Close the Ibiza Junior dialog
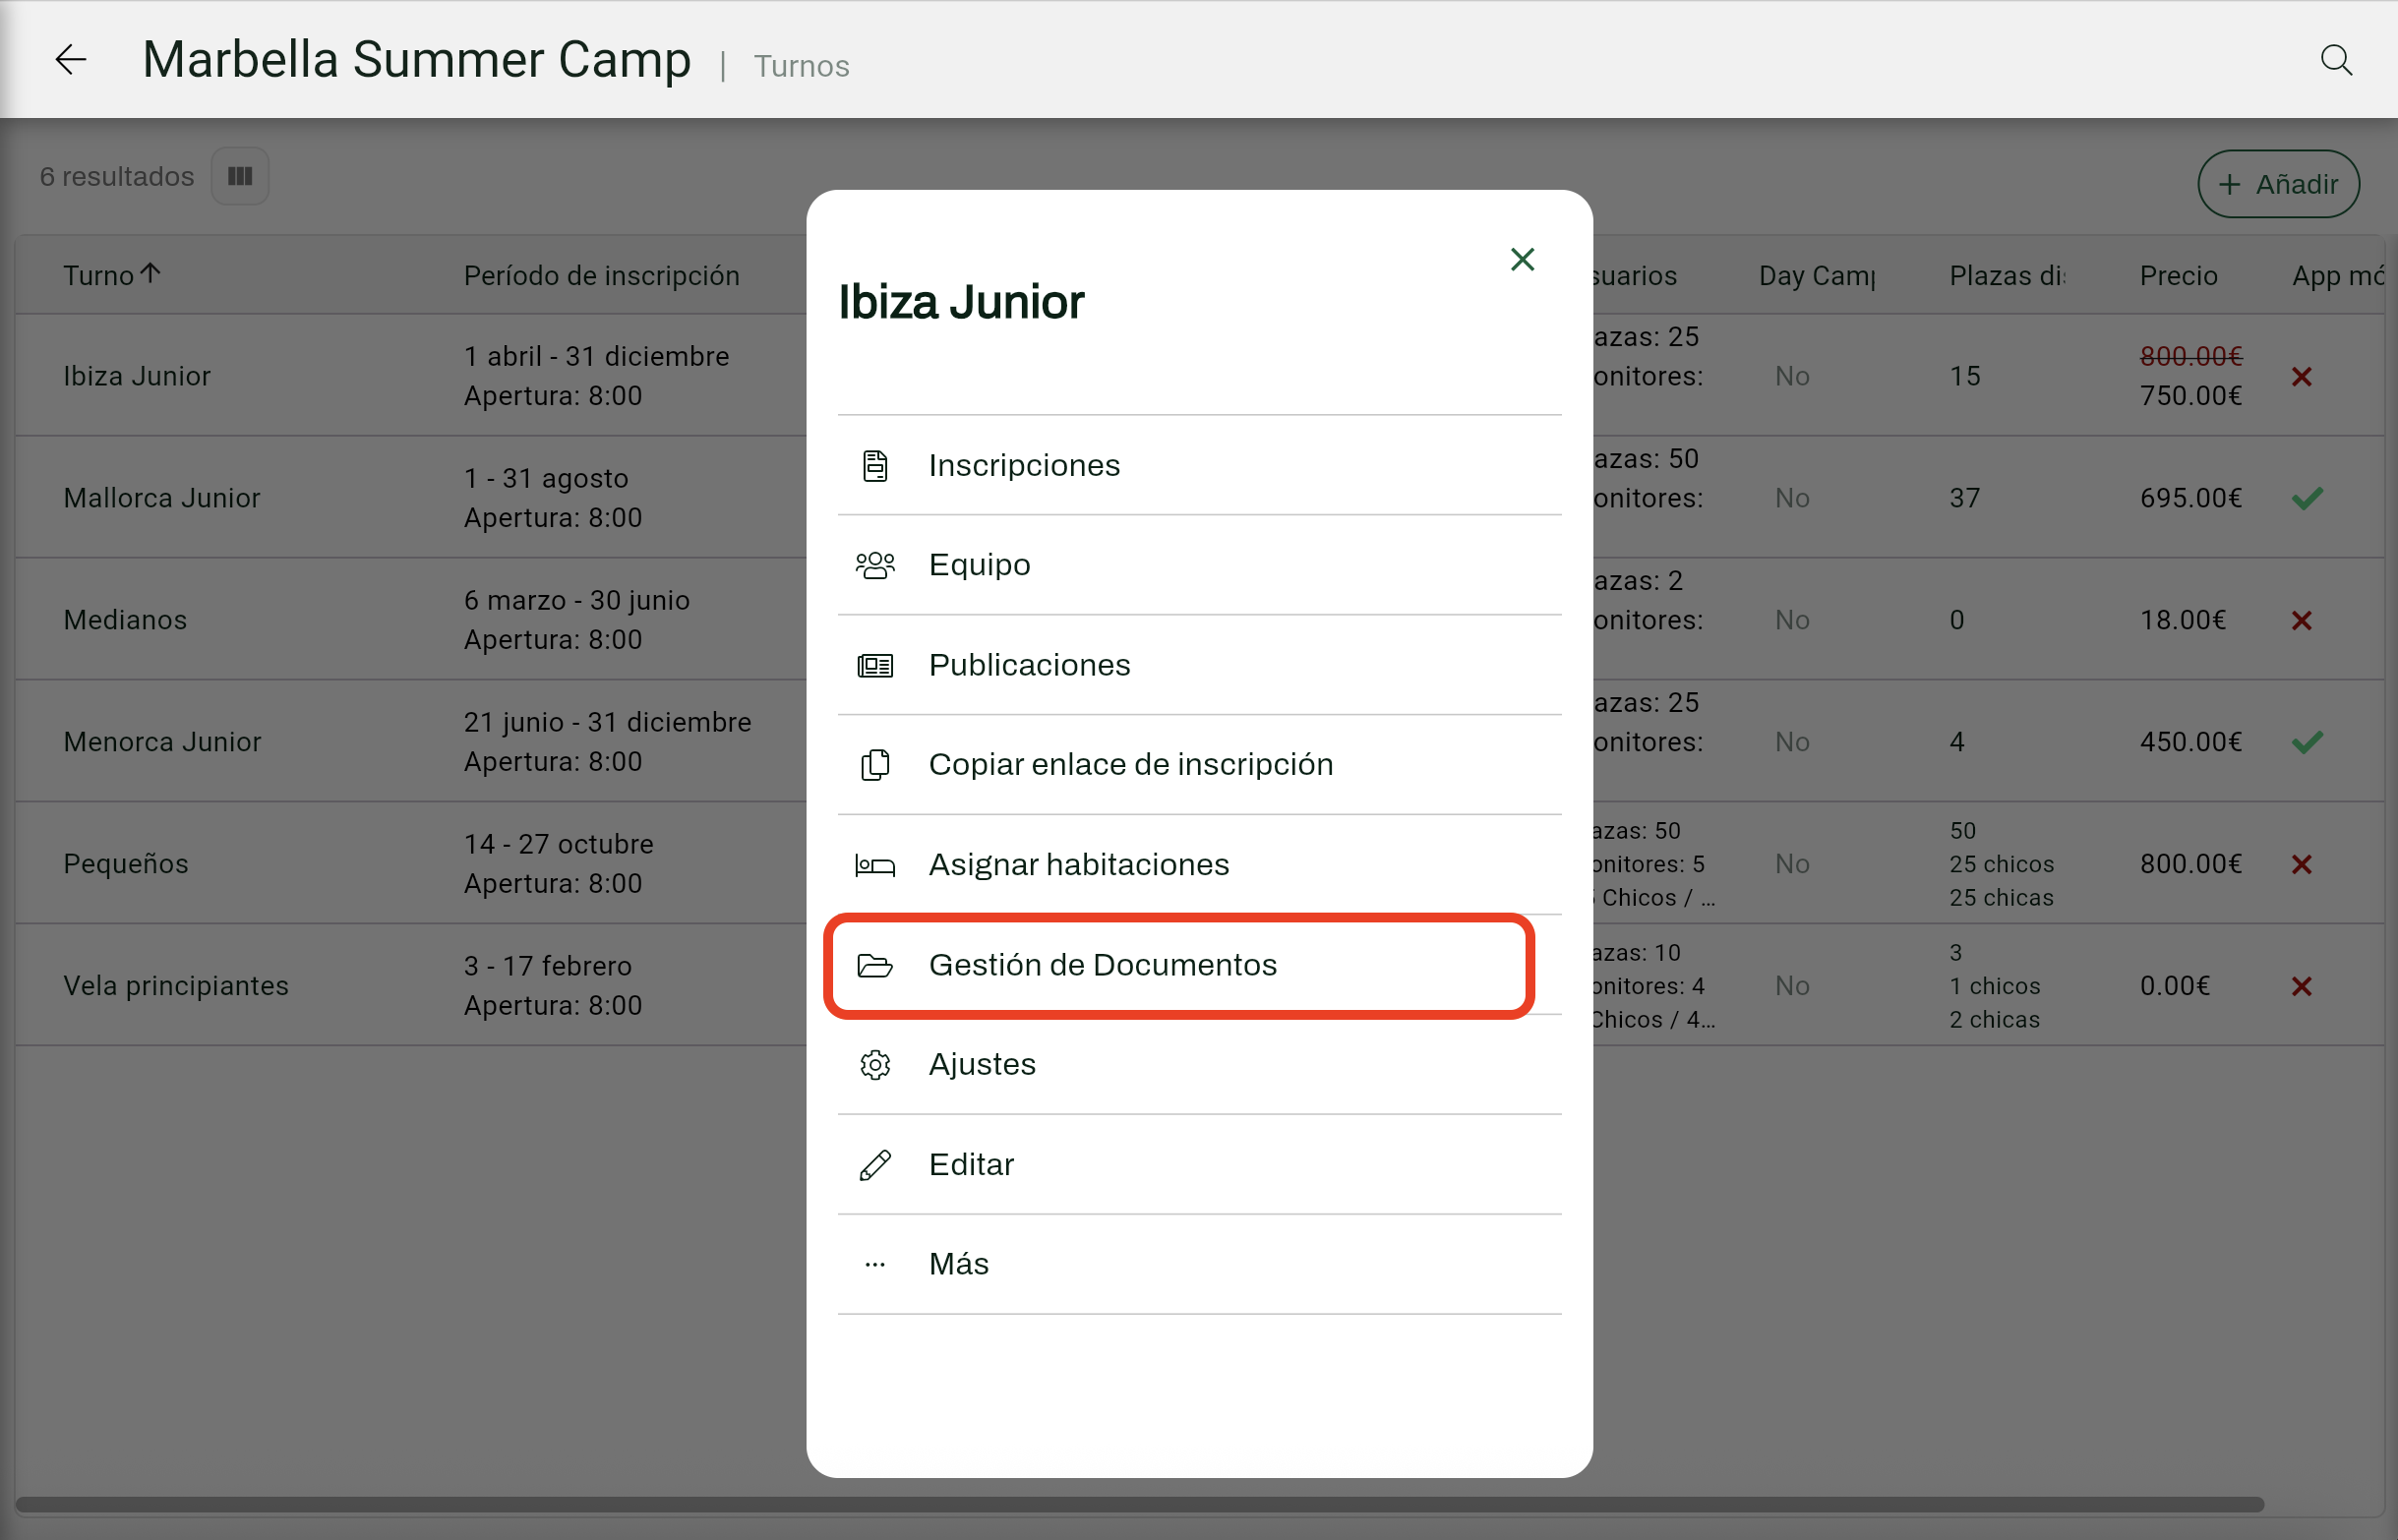Image resolution: width=2398 pixels, height=1540 pixels. tap(1522, 260)
